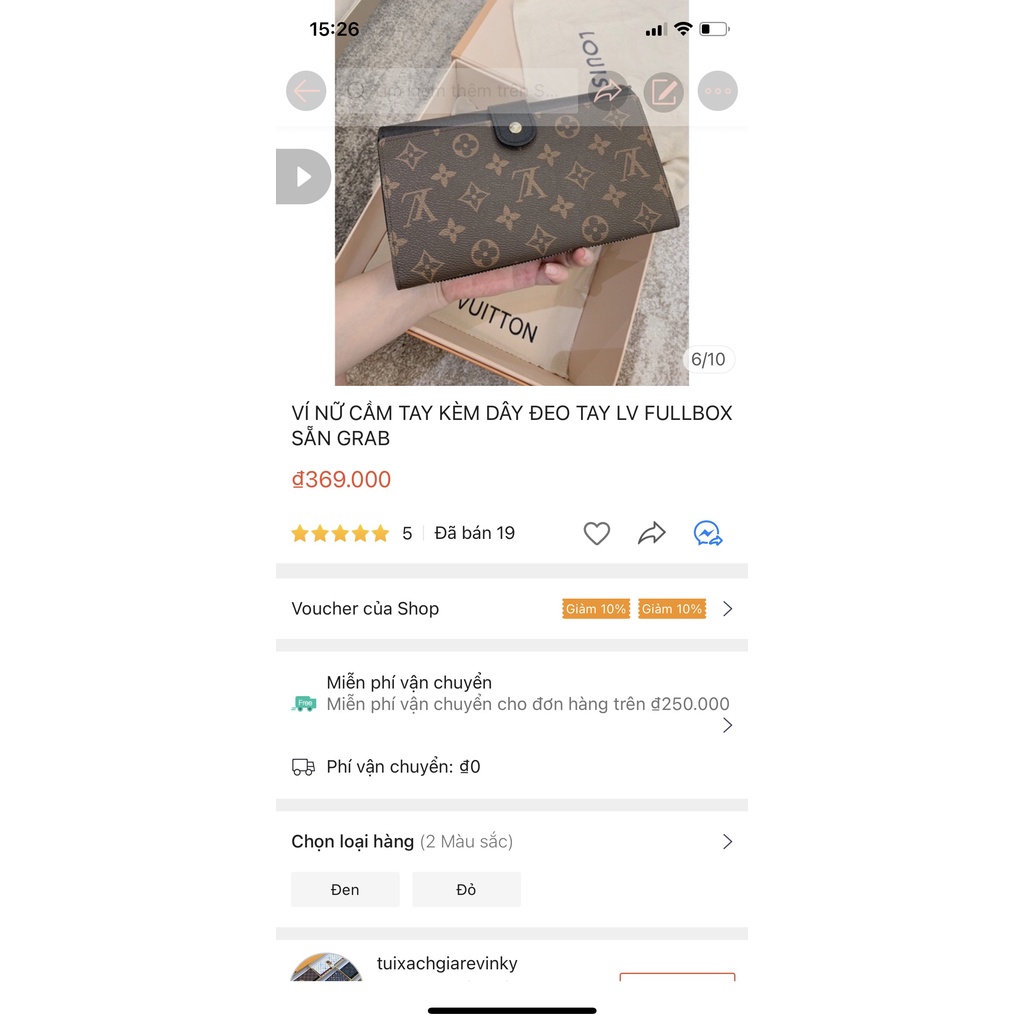1024x1024 pixels.
Task: Tap the back arrow icon
Action: 306,91
